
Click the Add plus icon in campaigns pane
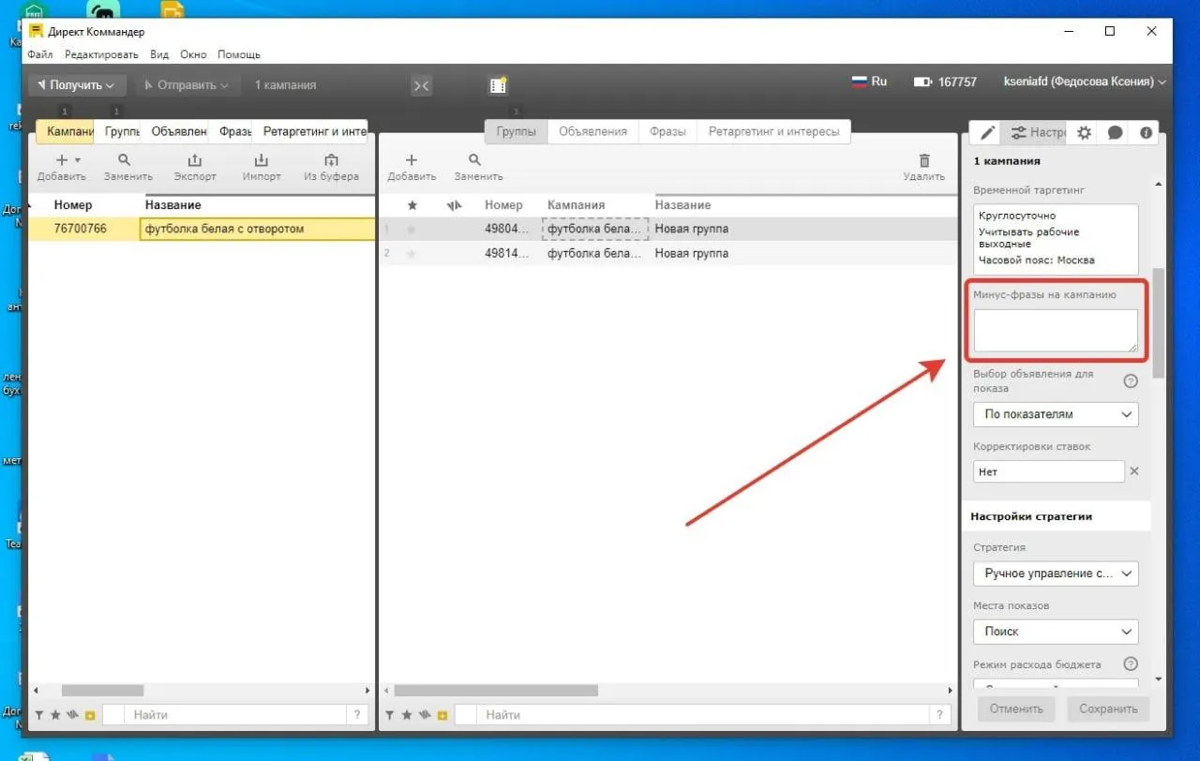click(x=62, y=160)
